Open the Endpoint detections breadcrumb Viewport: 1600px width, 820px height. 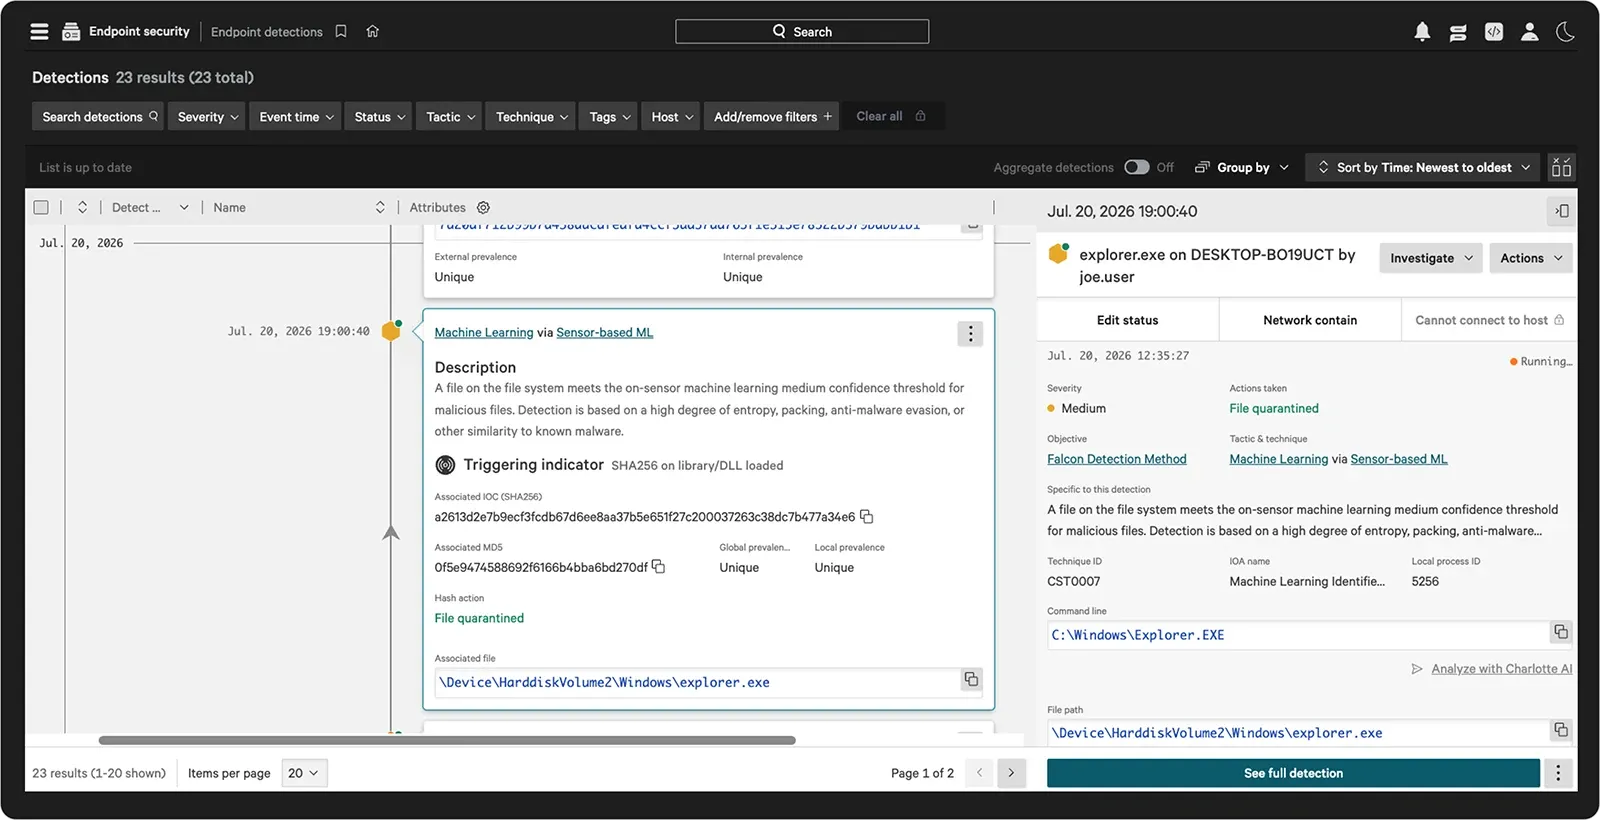point(266,32)
